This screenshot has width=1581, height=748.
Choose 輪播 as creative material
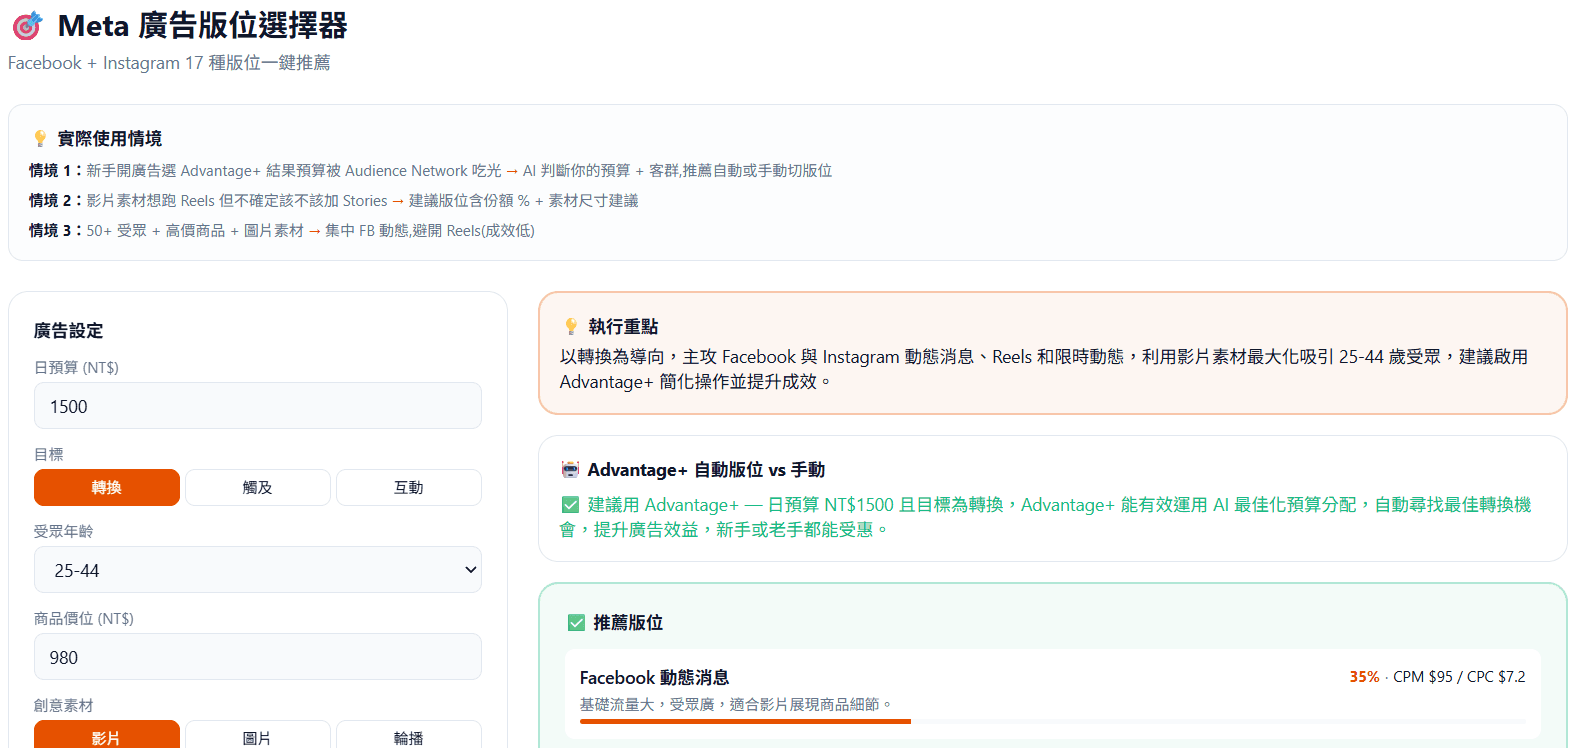(x=409, y=734)
